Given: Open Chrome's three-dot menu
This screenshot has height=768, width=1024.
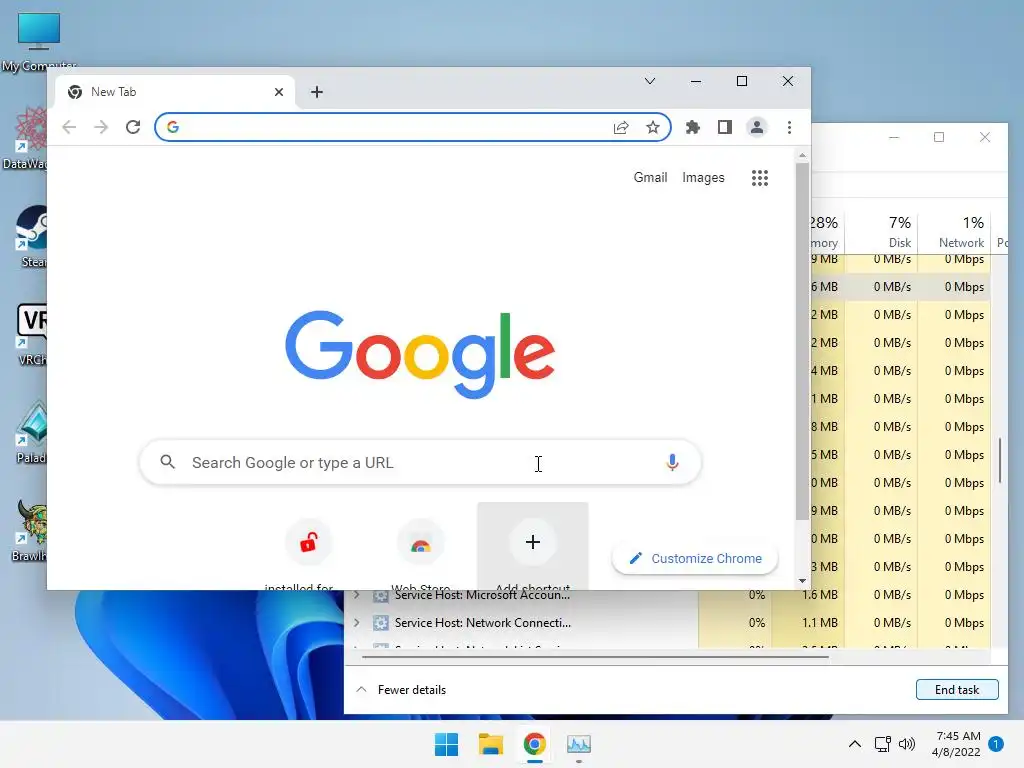Looking at the screenshot, I should pos(790,127).
